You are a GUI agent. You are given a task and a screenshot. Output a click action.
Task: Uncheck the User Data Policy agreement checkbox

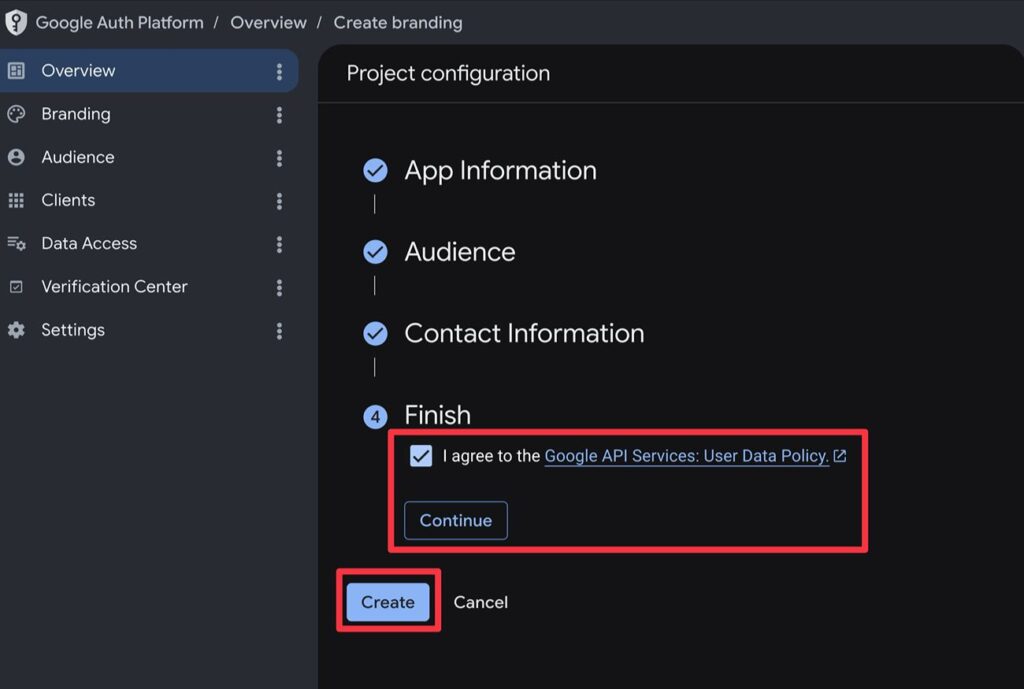421,455
